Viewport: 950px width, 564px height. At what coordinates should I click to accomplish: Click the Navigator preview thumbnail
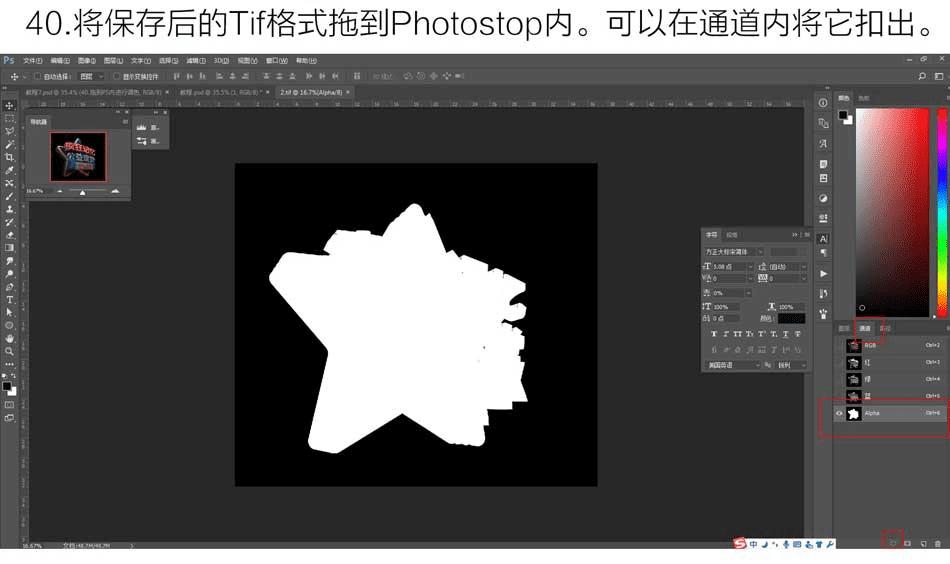(x=78, y=156)
